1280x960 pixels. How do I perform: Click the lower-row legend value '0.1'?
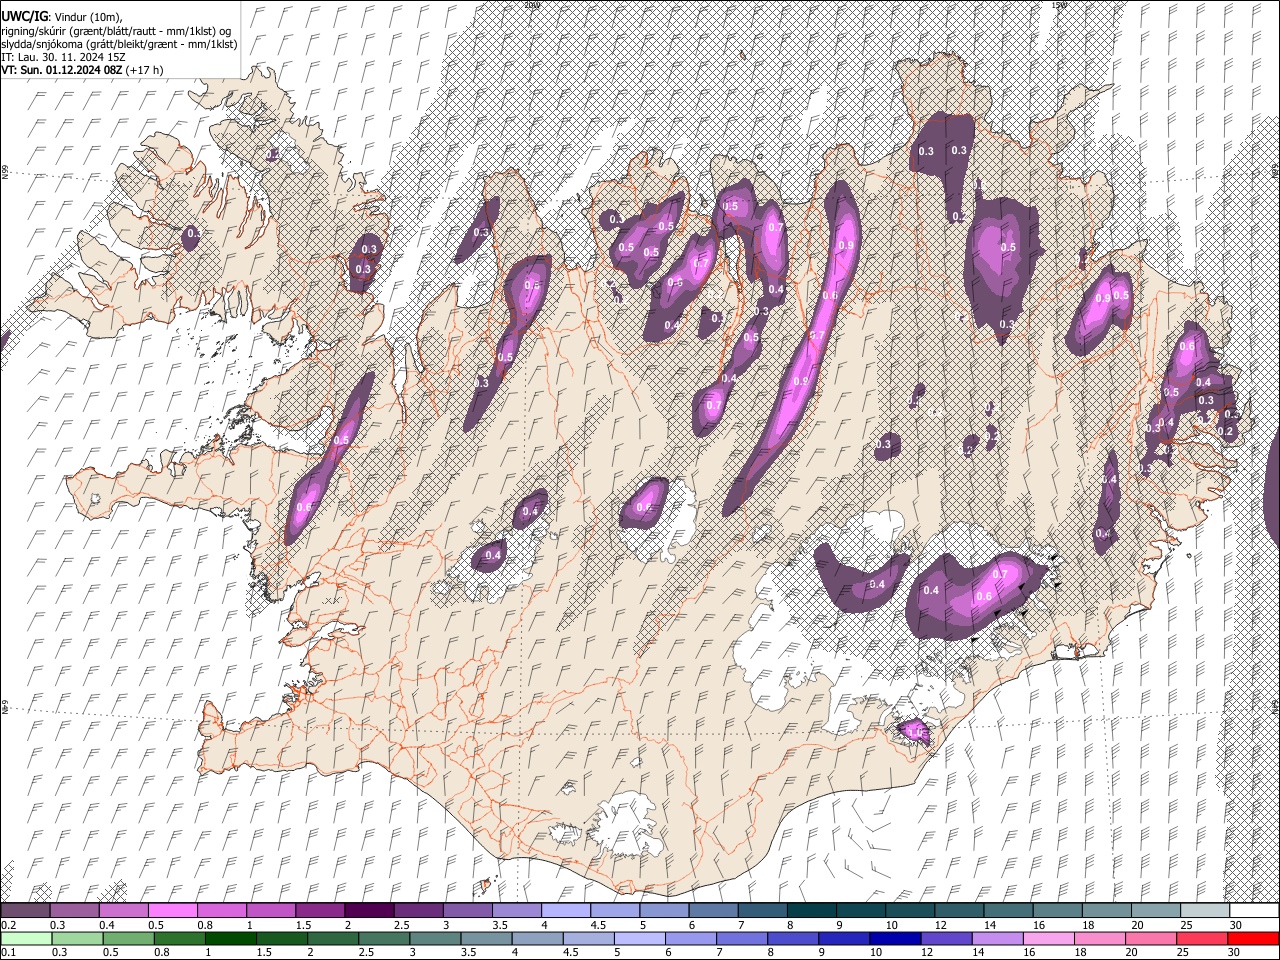click(8, 953)
